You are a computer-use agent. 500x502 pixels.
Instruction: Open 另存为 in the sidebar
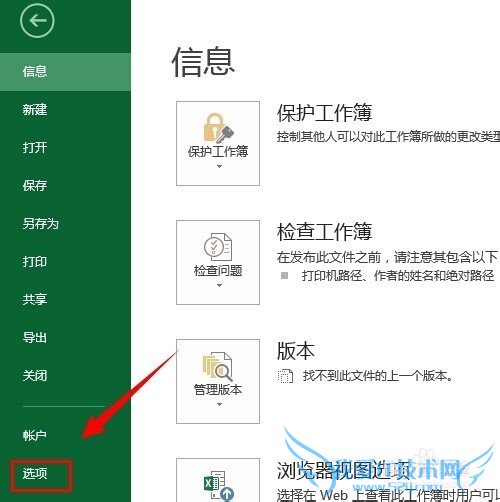click(41, 223)
